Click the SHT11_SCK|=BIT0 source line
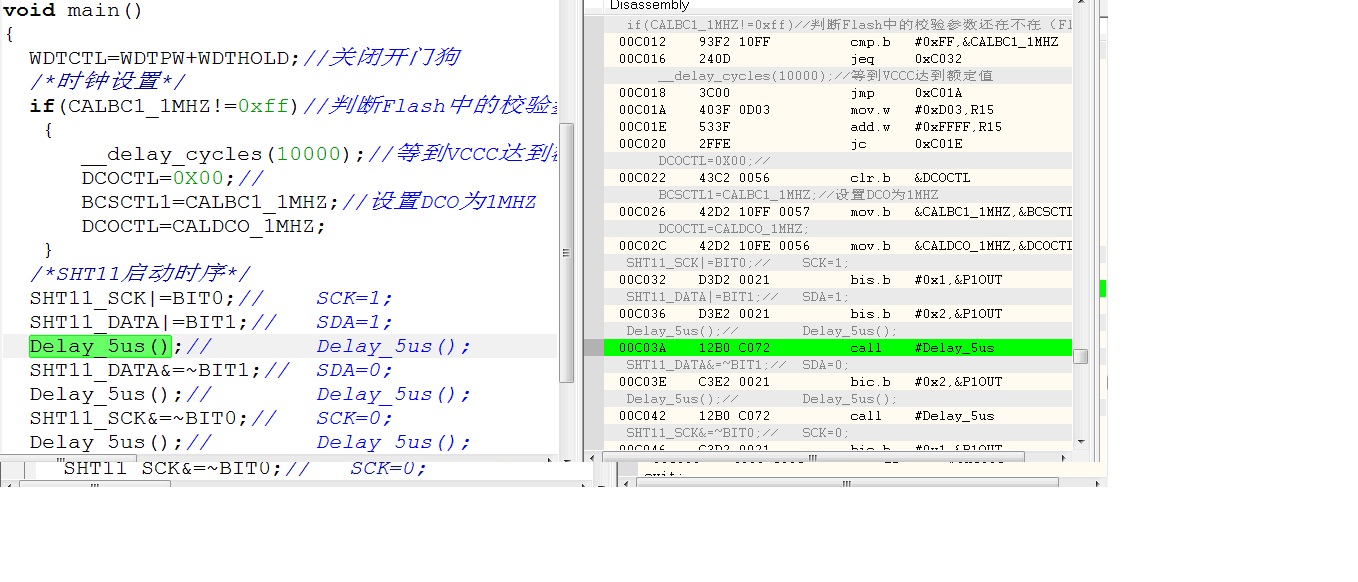The width and height of the screenshot is (1358, 582). [212, 298]
